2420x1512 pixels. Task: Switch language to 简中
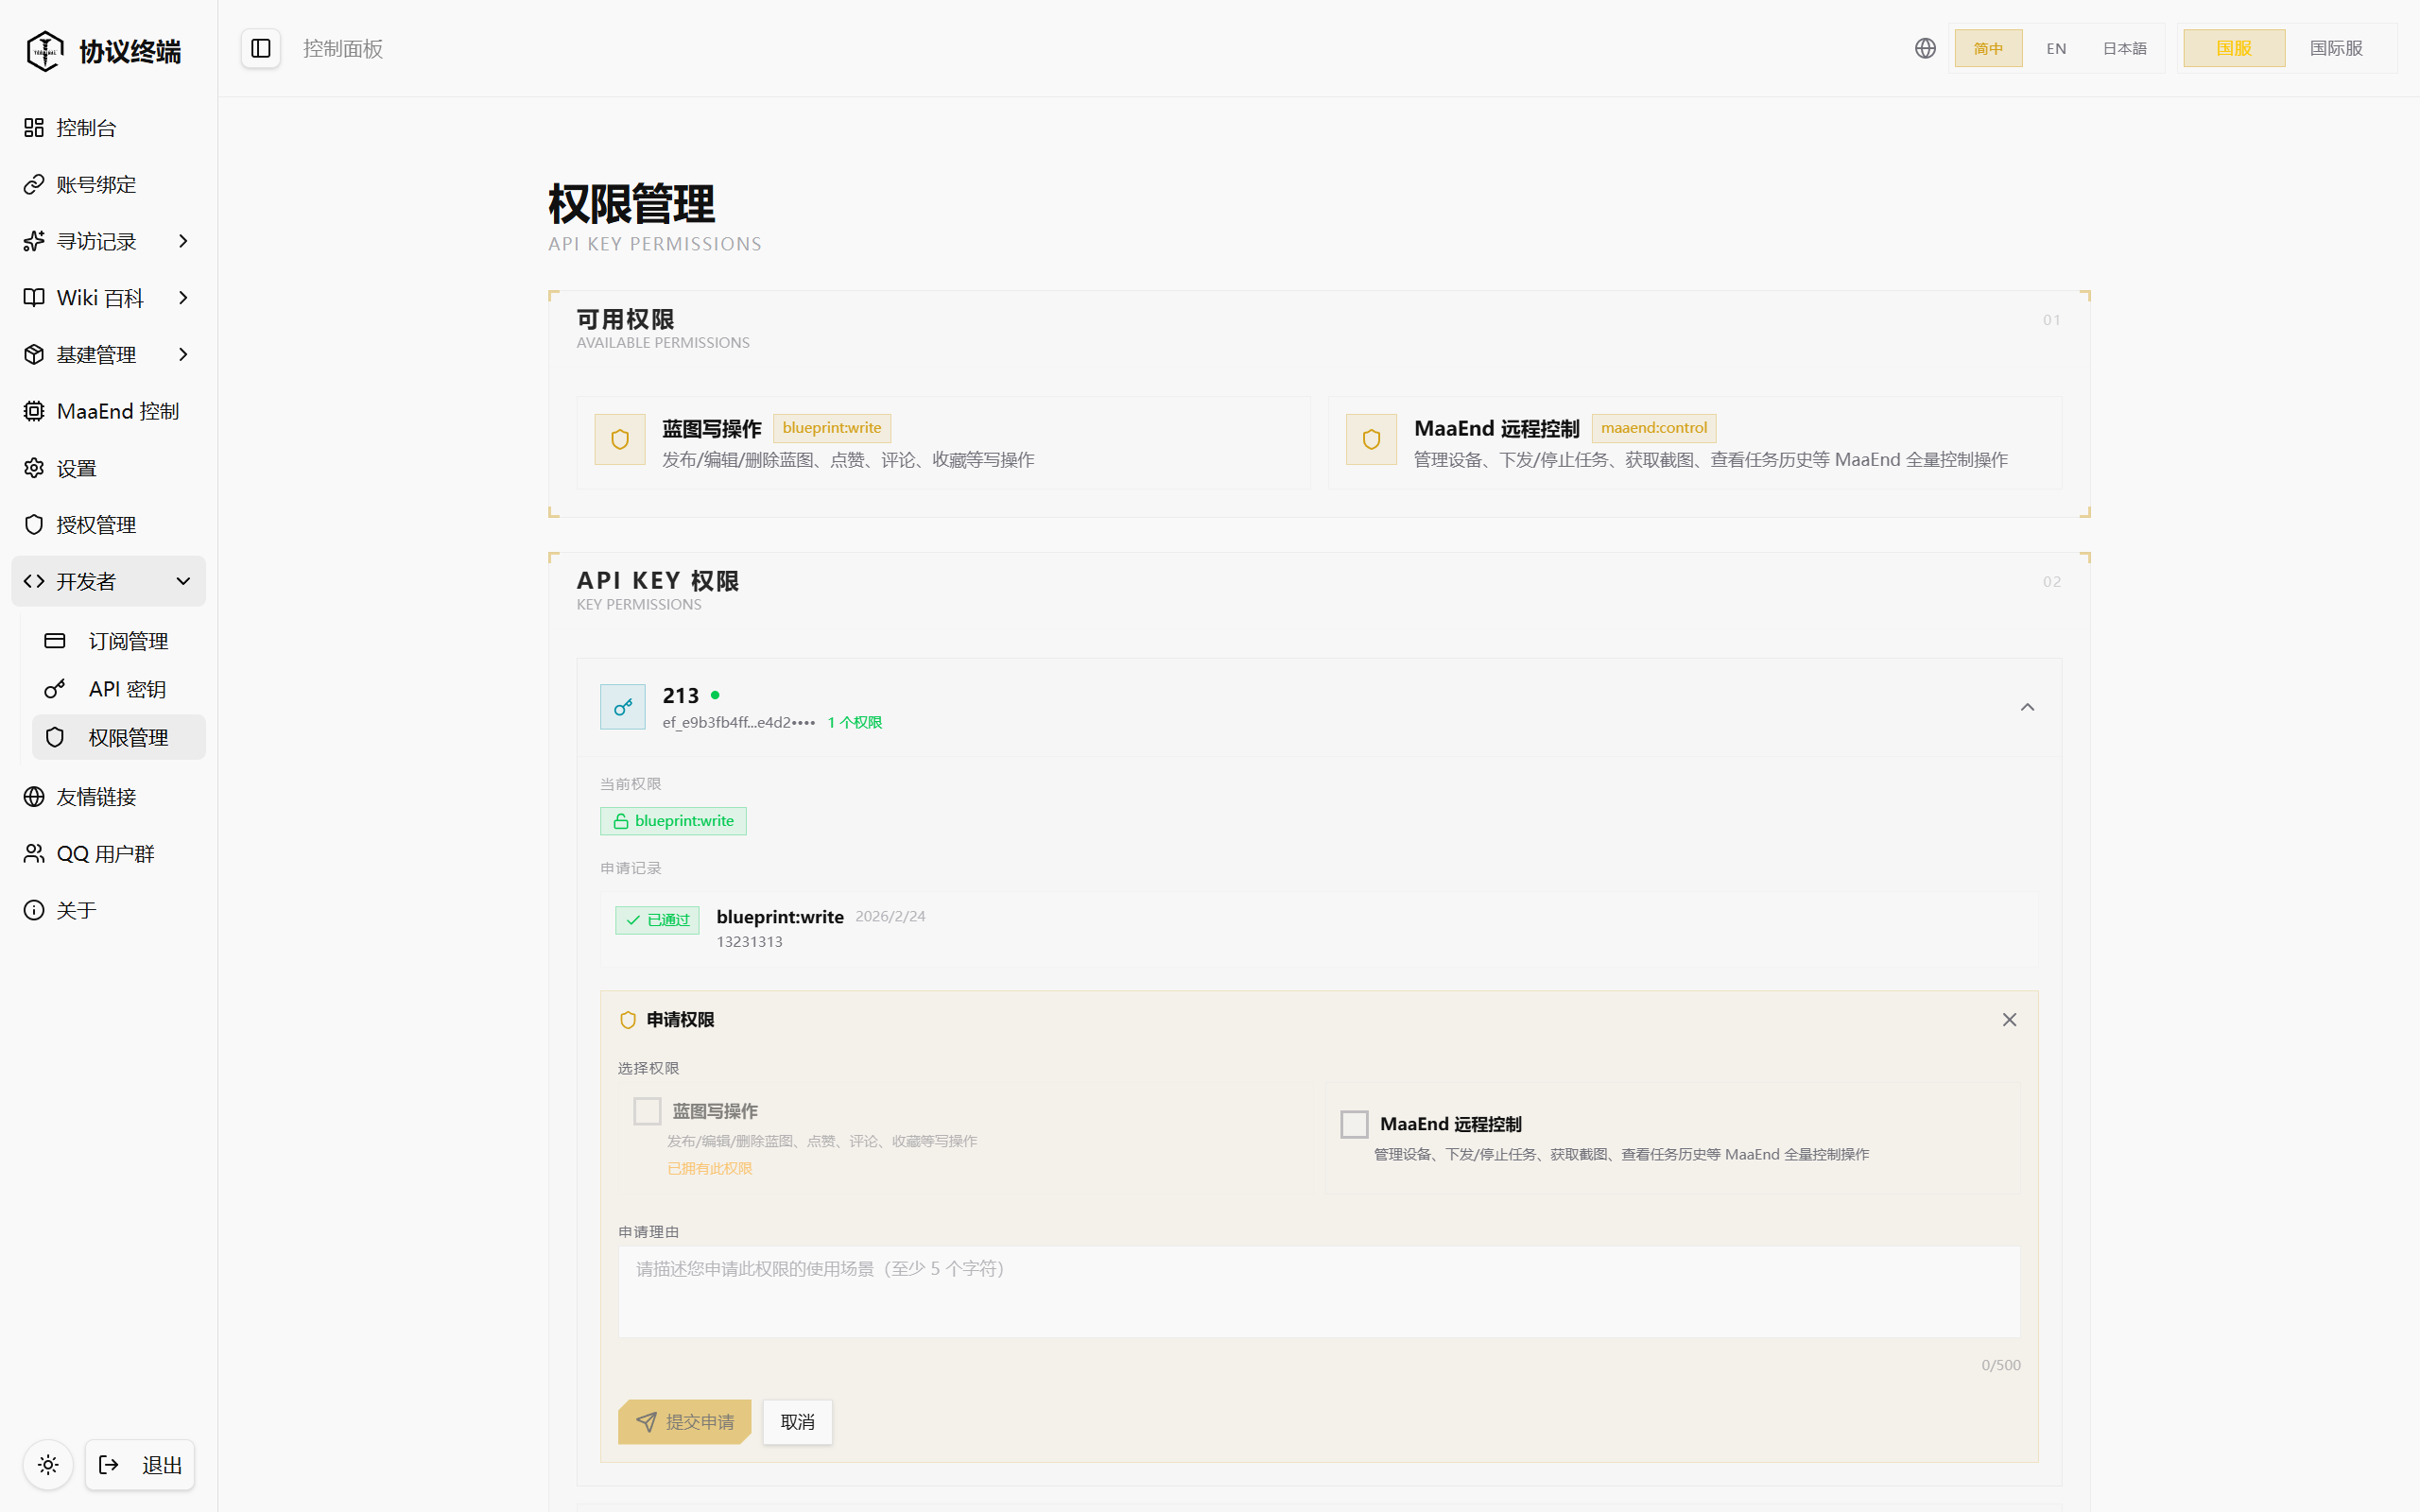(x=1988, y=48)
